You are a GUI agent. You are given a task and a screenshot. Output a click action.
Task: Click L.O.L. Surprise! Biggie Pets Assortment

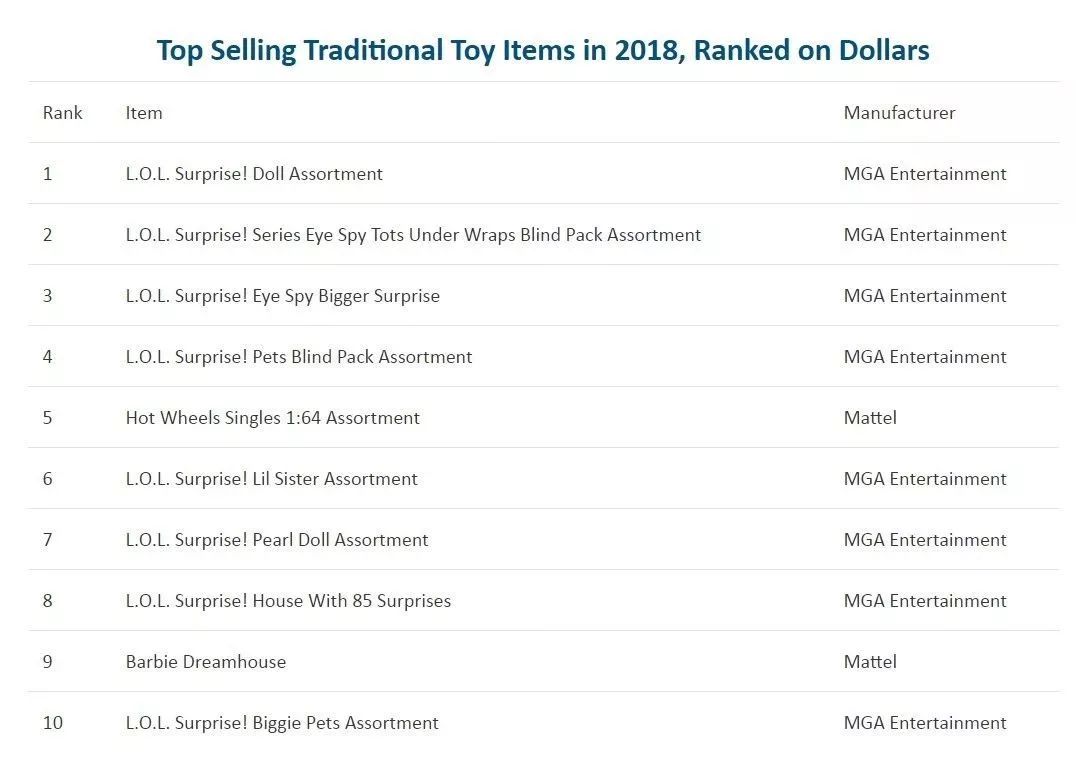[282, 723]
